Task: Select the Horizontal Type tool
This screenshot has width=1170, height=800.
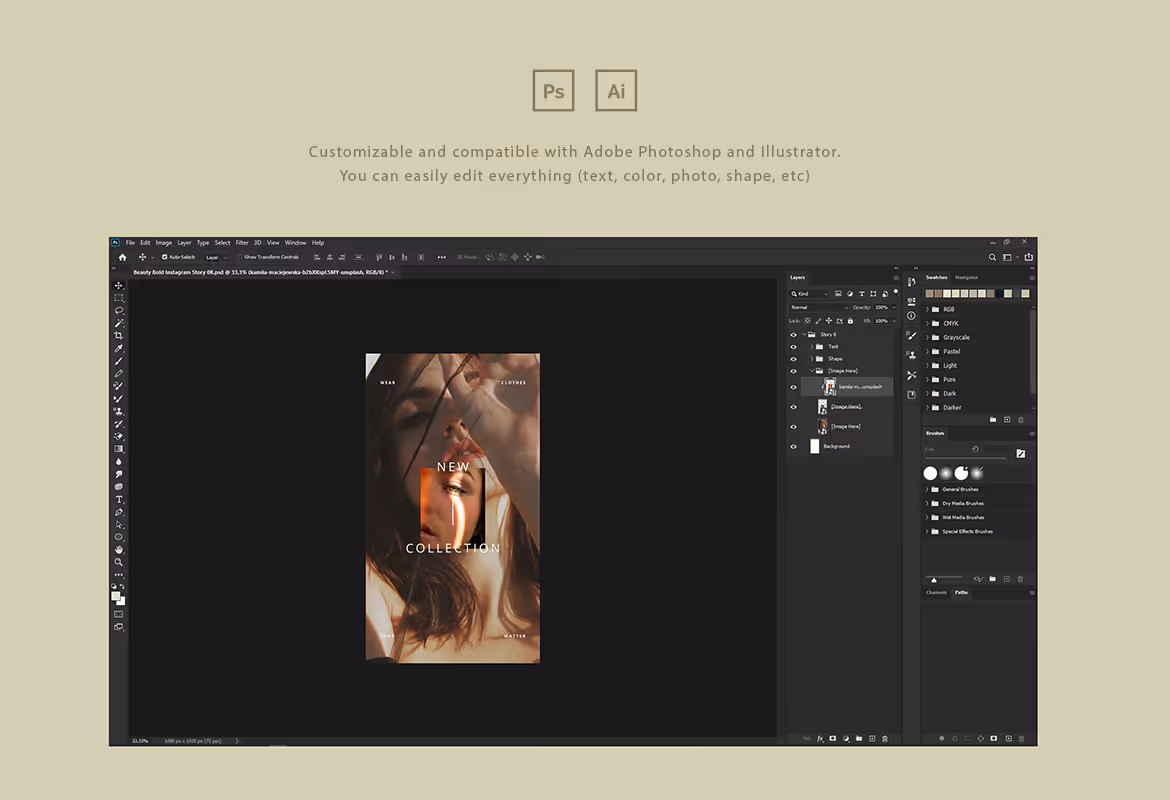Action: click(x=119, y=499)
